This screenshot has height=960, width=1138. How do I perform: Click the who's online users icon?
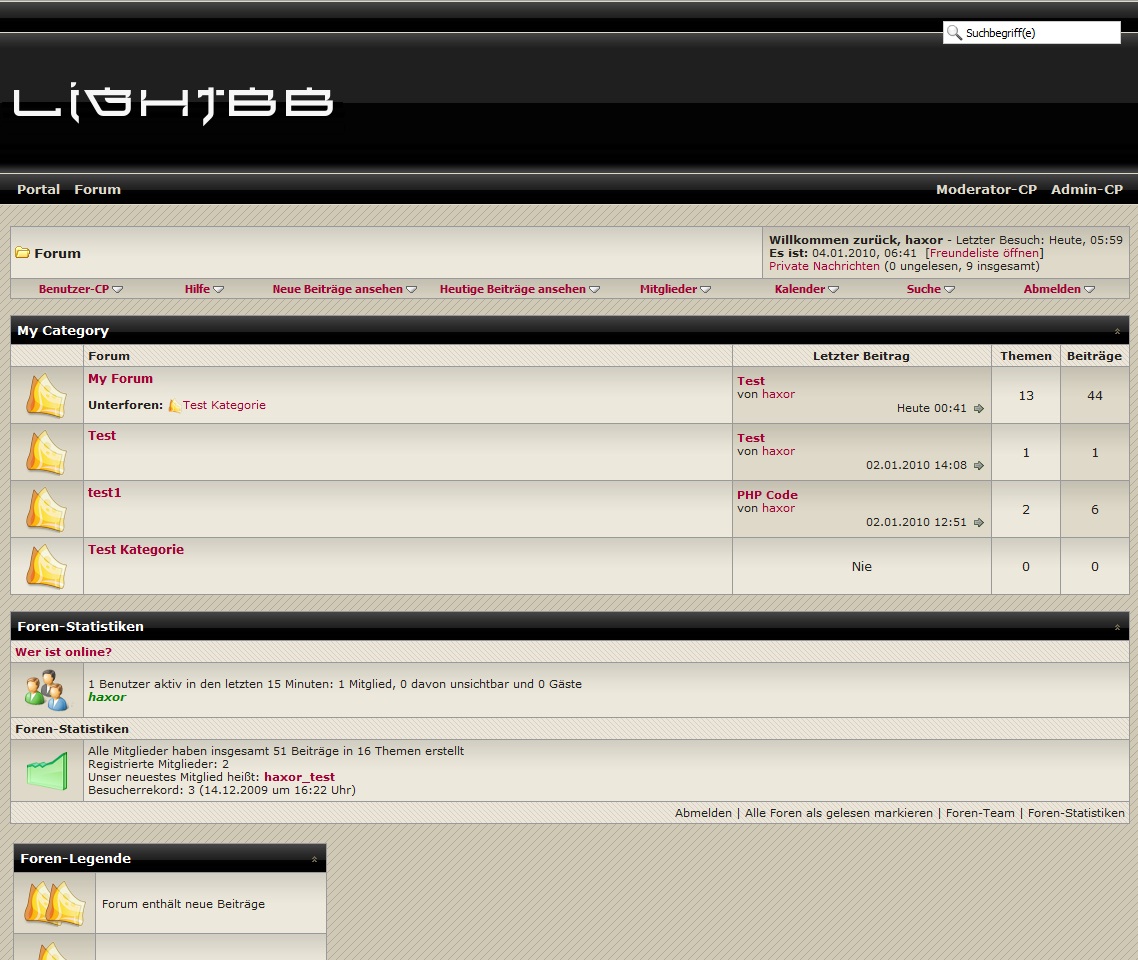click(46, 690)
